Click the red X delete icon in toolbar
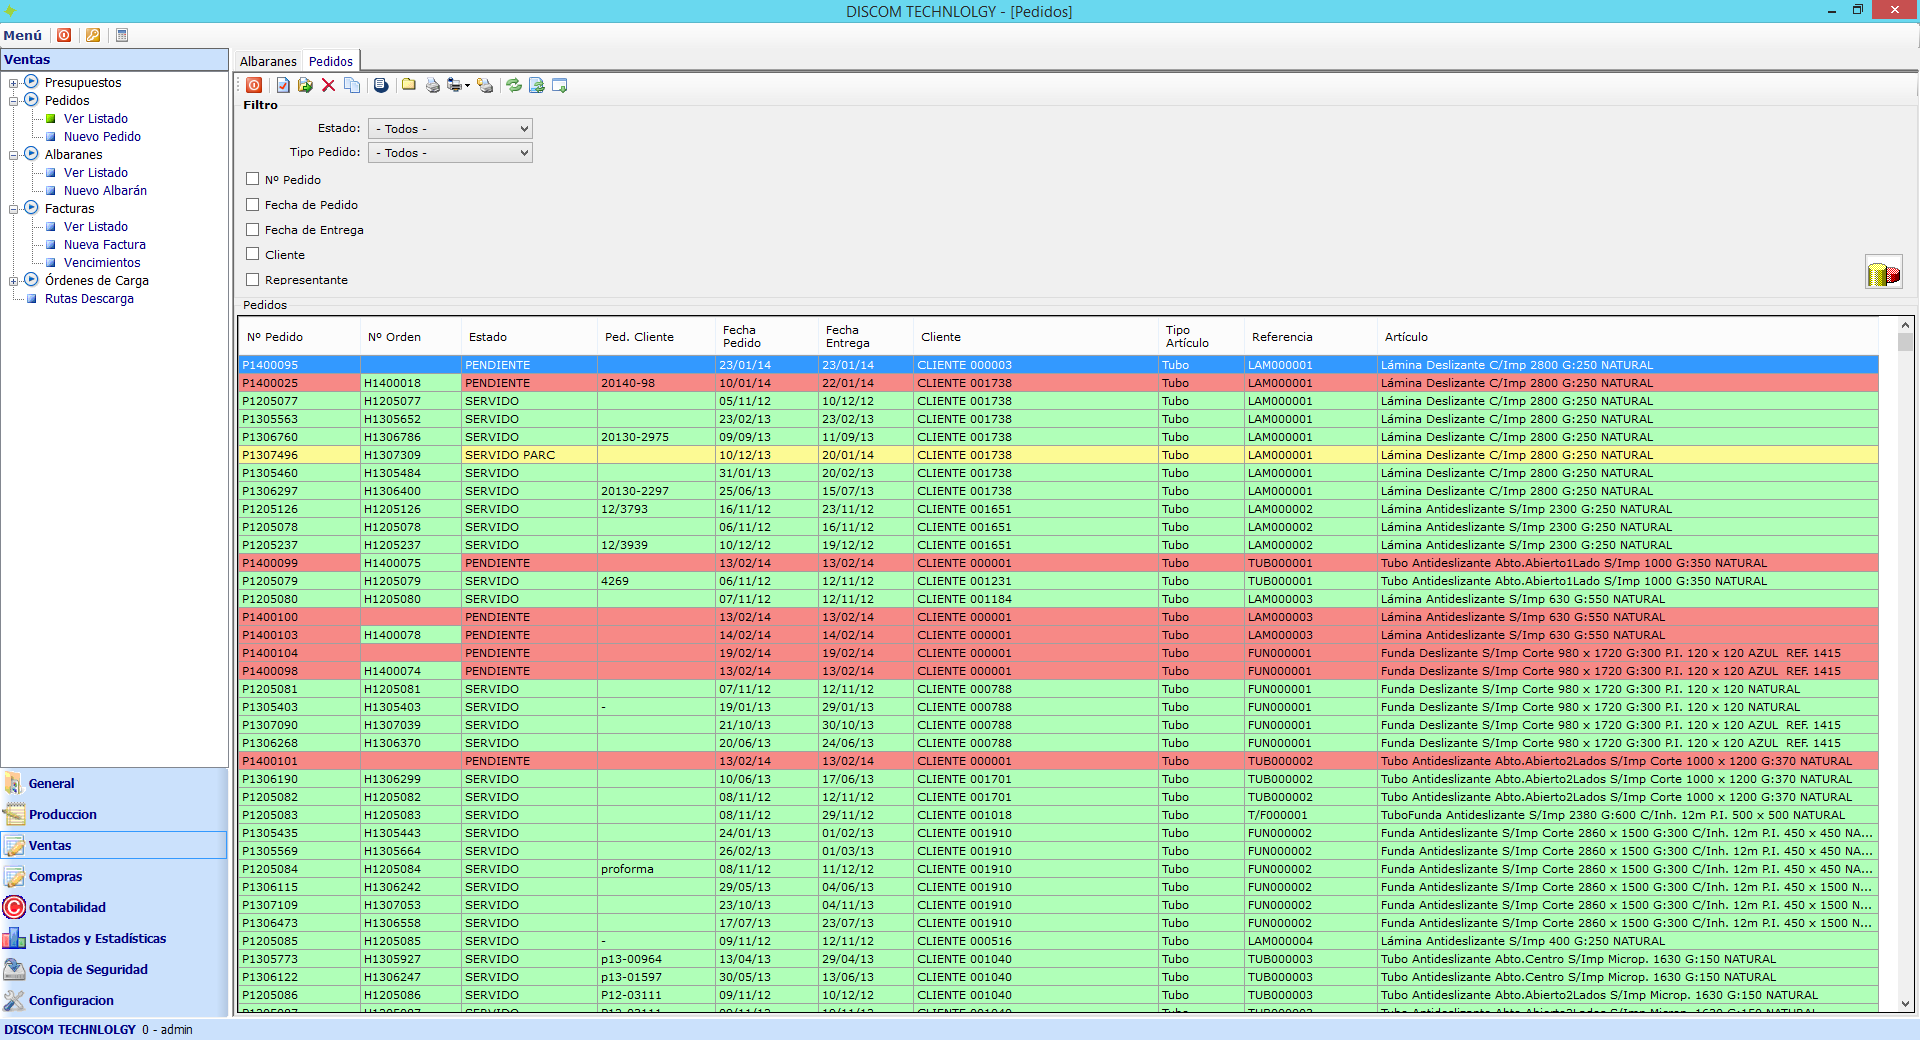Viewport: 1920px width, 1040px height. 328,86
